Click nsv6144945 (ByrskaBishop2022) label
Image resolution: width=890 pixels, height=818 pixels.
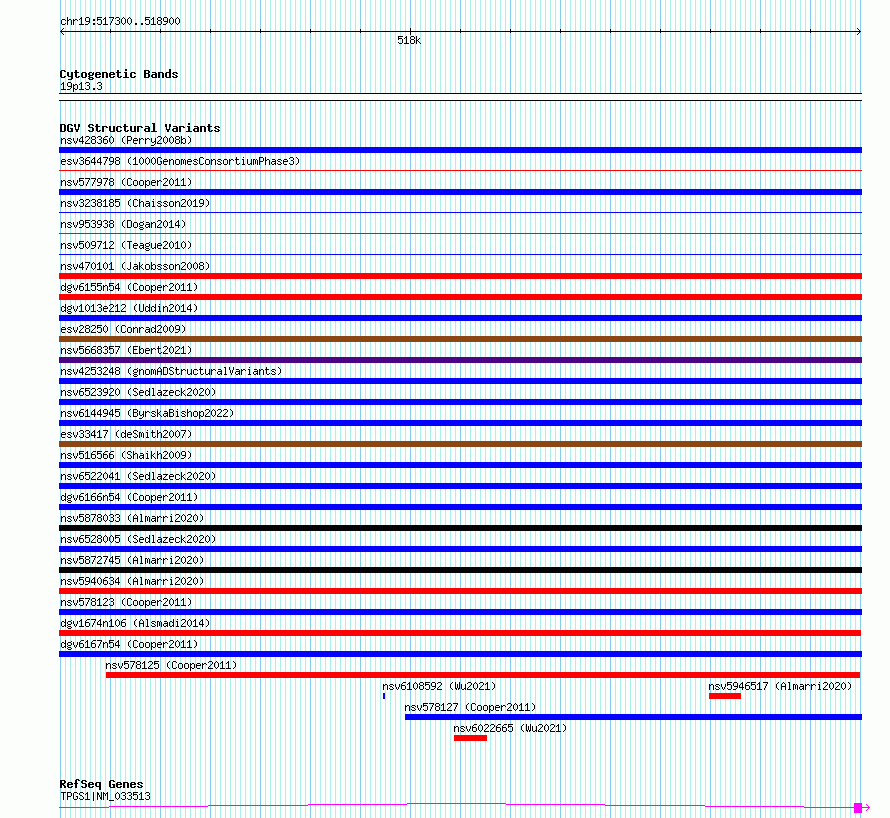pyautogui.click(x=147, y=413)
